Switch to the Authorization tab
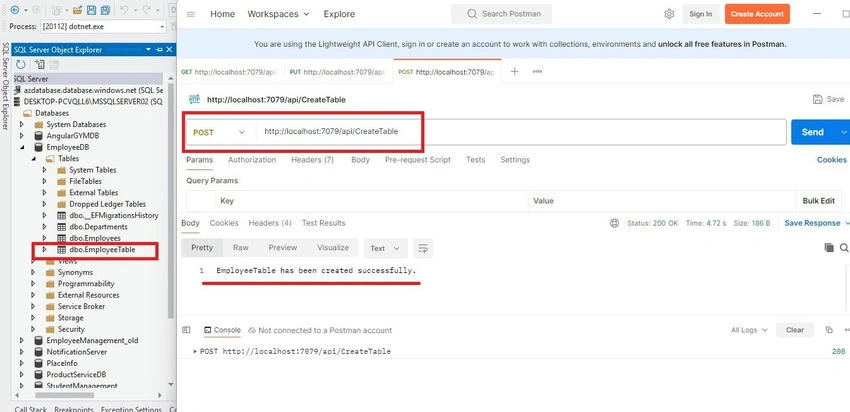The height and width of the screenshot is (412, 850). pyautogui.click(x=252, y=160)
